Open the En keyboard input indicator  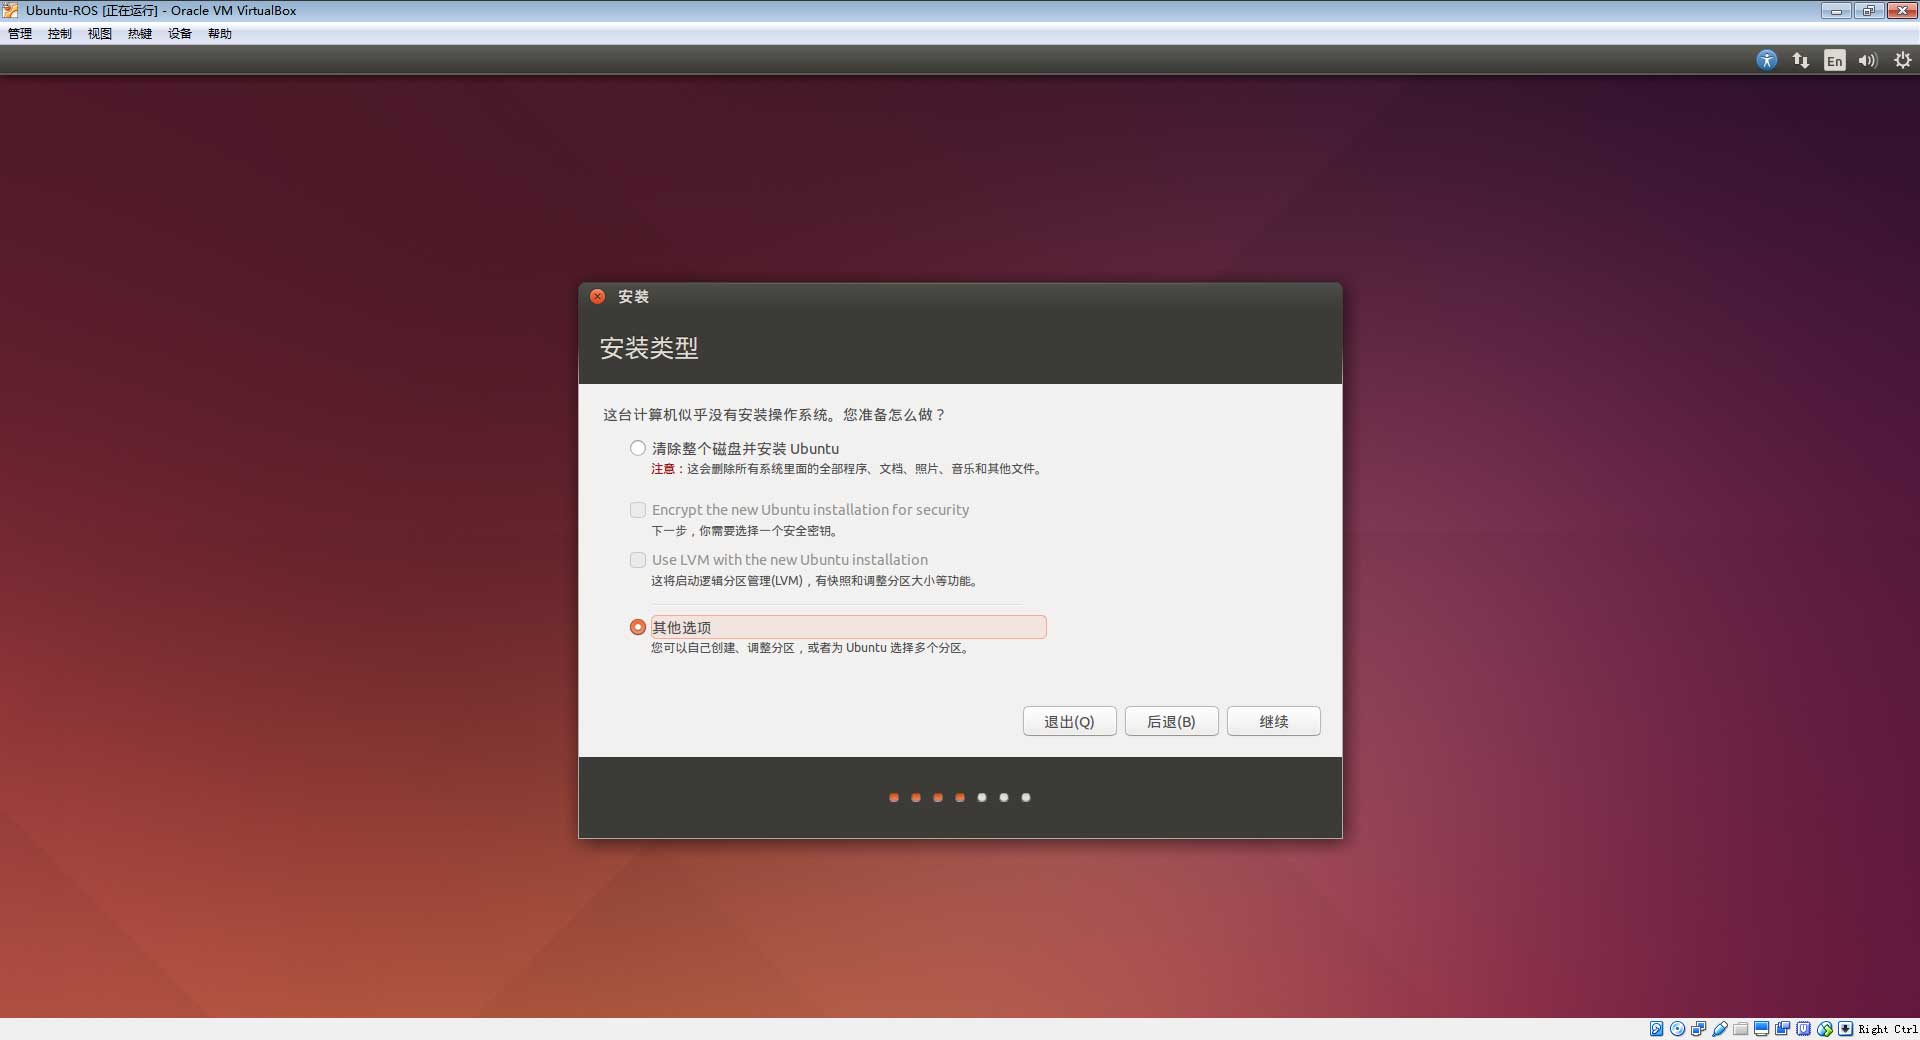tap(1834, 60)
